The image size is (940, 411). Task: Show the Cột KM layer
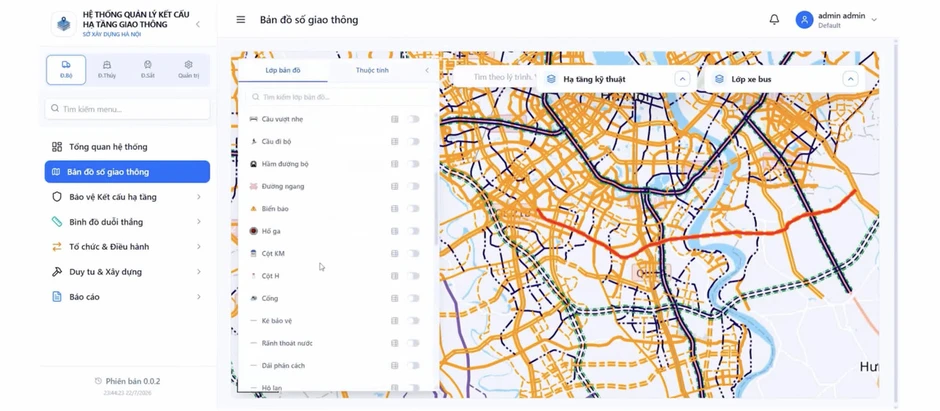413,253
